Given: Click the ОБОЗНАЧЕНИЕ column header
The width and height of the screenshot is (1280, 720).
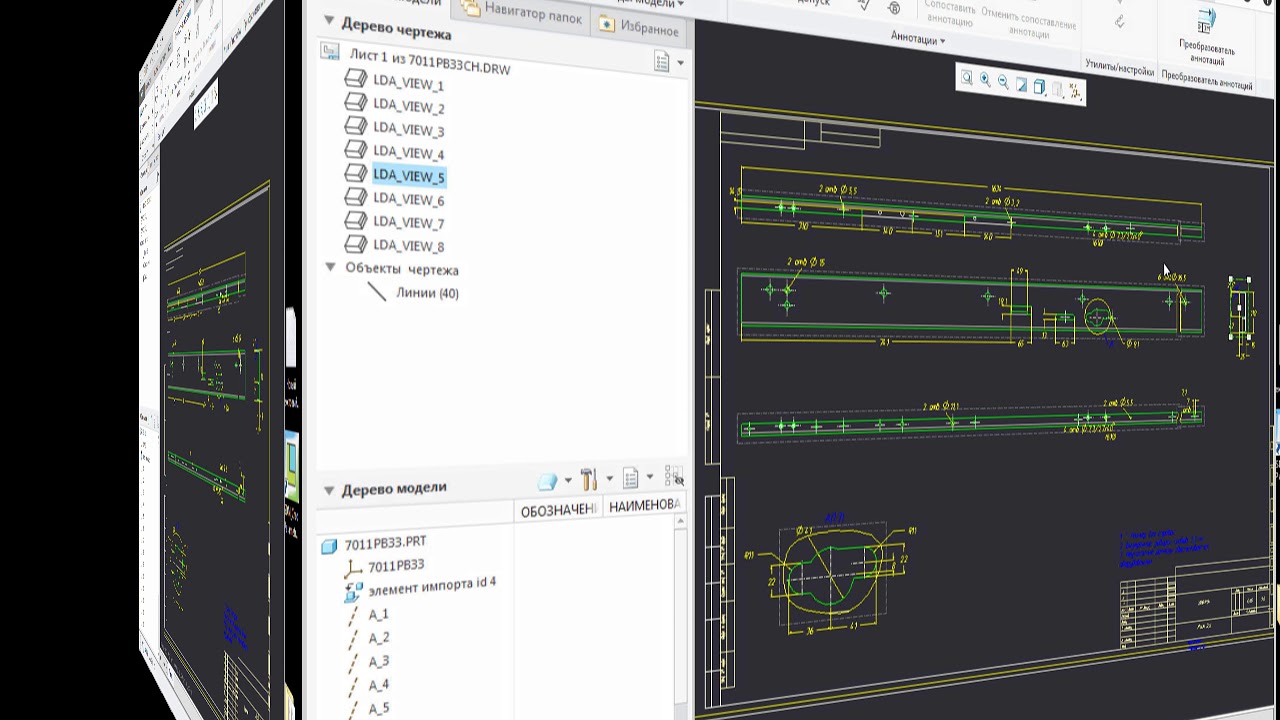Looking at the screenshot, I should 558,510.
